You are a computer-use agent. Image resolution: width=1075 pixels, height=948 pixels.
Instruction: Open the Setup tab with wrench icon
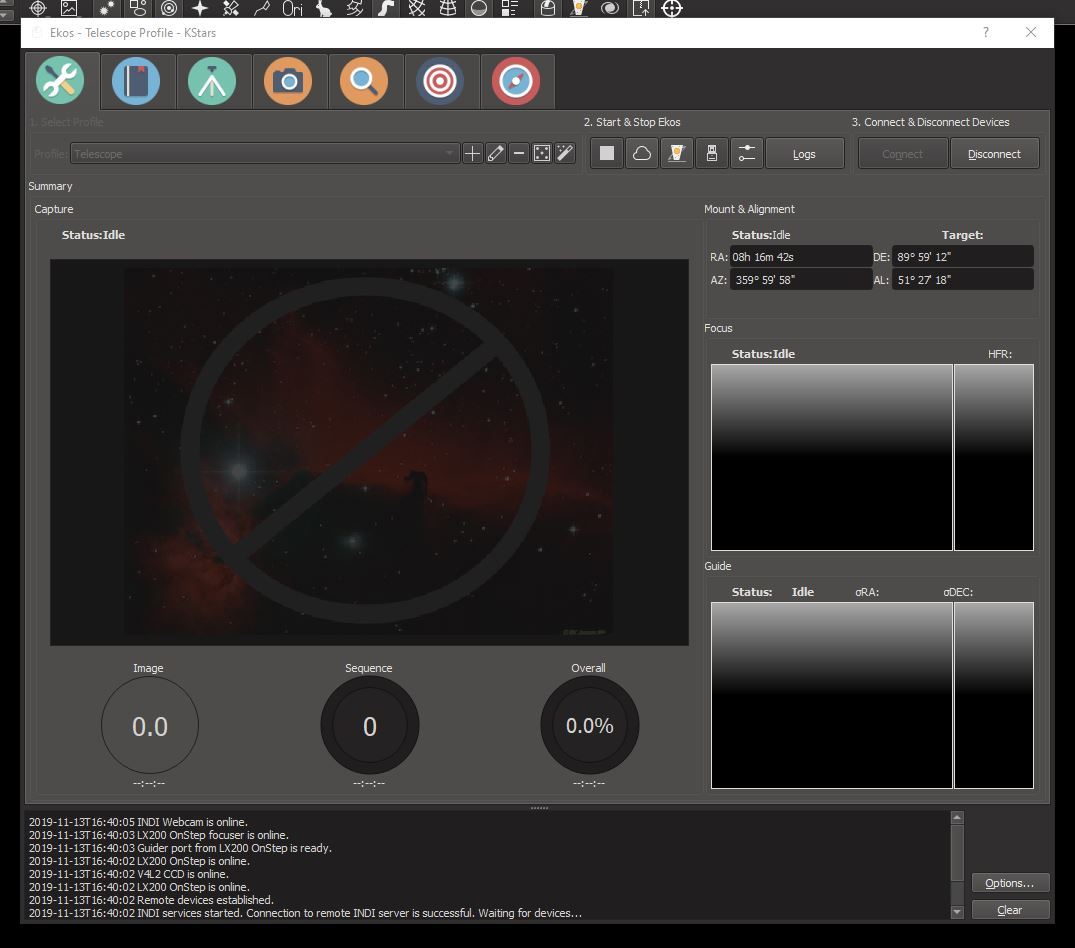point(60,81)
